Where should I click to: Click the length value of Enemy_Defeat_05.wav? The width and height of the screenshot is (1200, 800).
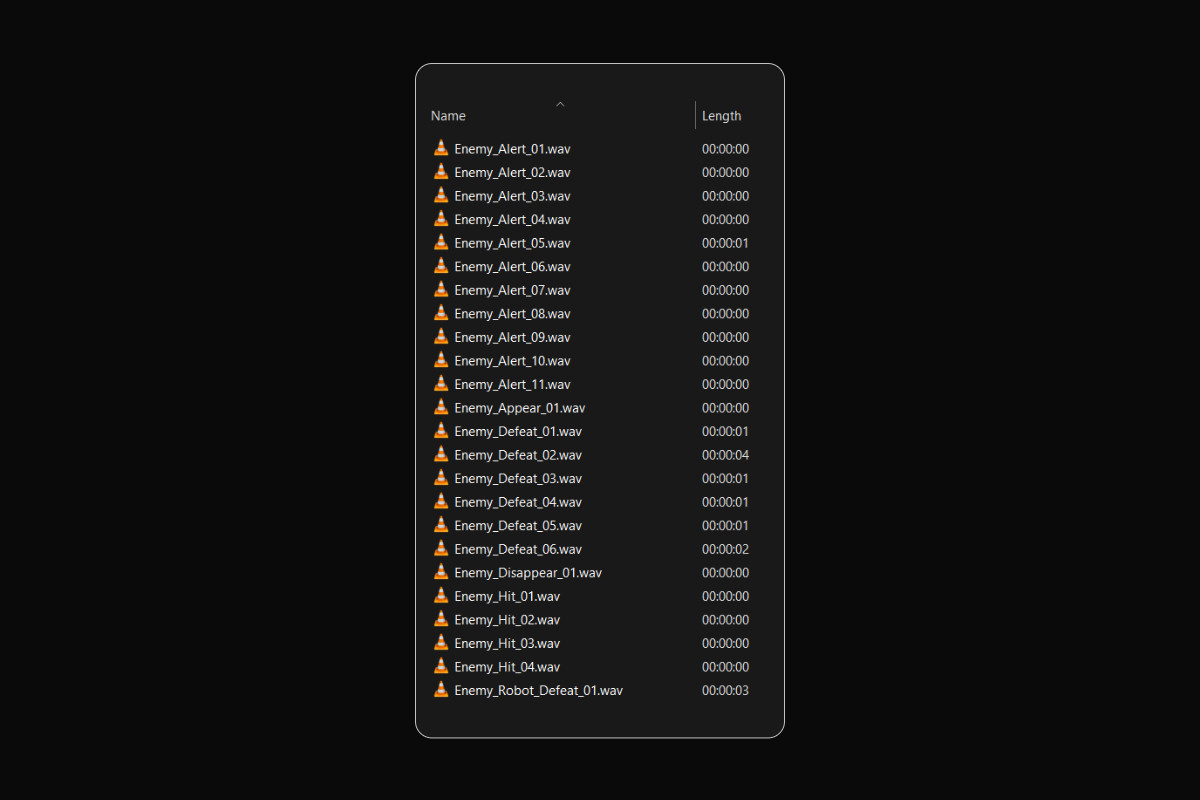click(x=725, y=526)
